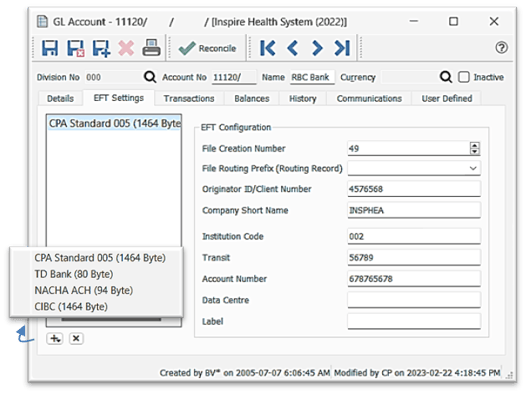Go to the first record
Screen dimensions: 526x394
[x=268, y=48]
